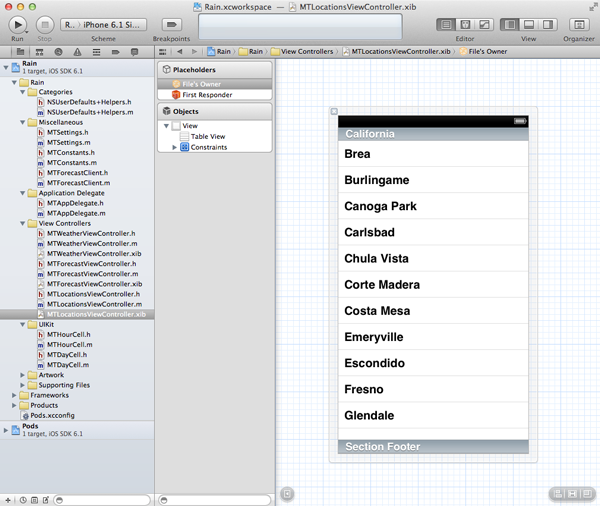Screen dimensions: 600x506
Task: Open MTHourCell.h file
Action: coord(68,335)
